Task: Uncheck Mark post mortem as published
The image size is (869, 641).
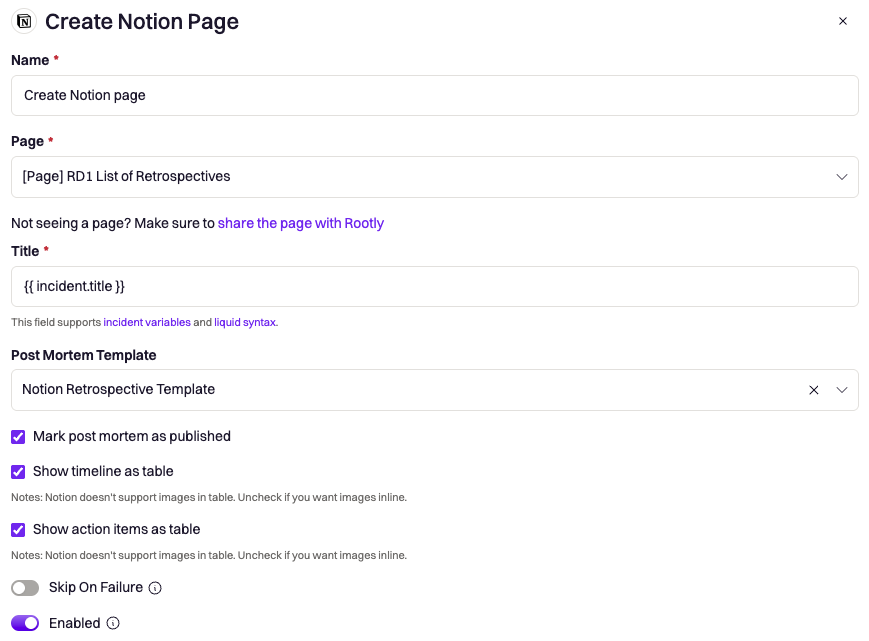Action: click(18, 437)
